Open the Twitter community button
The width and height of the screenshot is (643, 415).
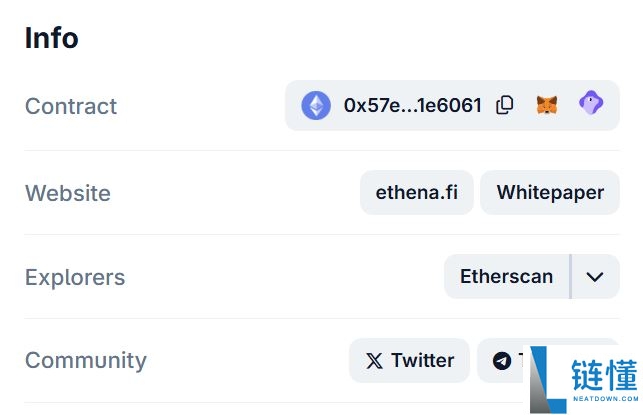409,361
